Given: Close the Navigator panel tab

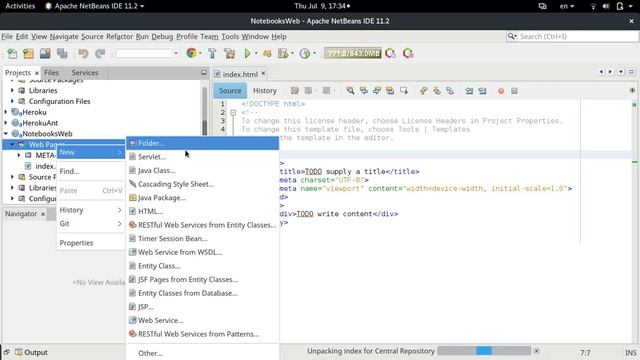Looking at the screenshot, I should pos(43,214).
